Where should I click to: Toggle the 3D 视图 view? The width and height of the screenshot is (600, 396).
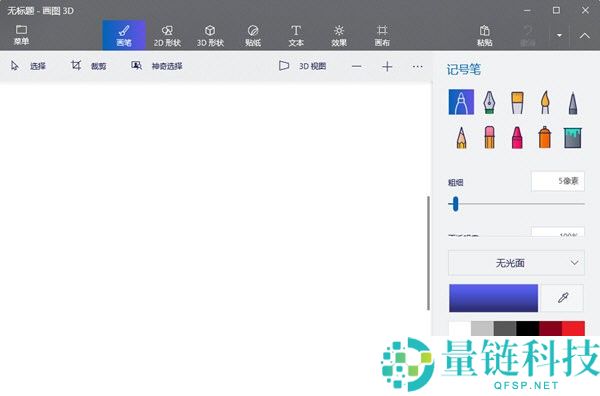click(302, 66)
